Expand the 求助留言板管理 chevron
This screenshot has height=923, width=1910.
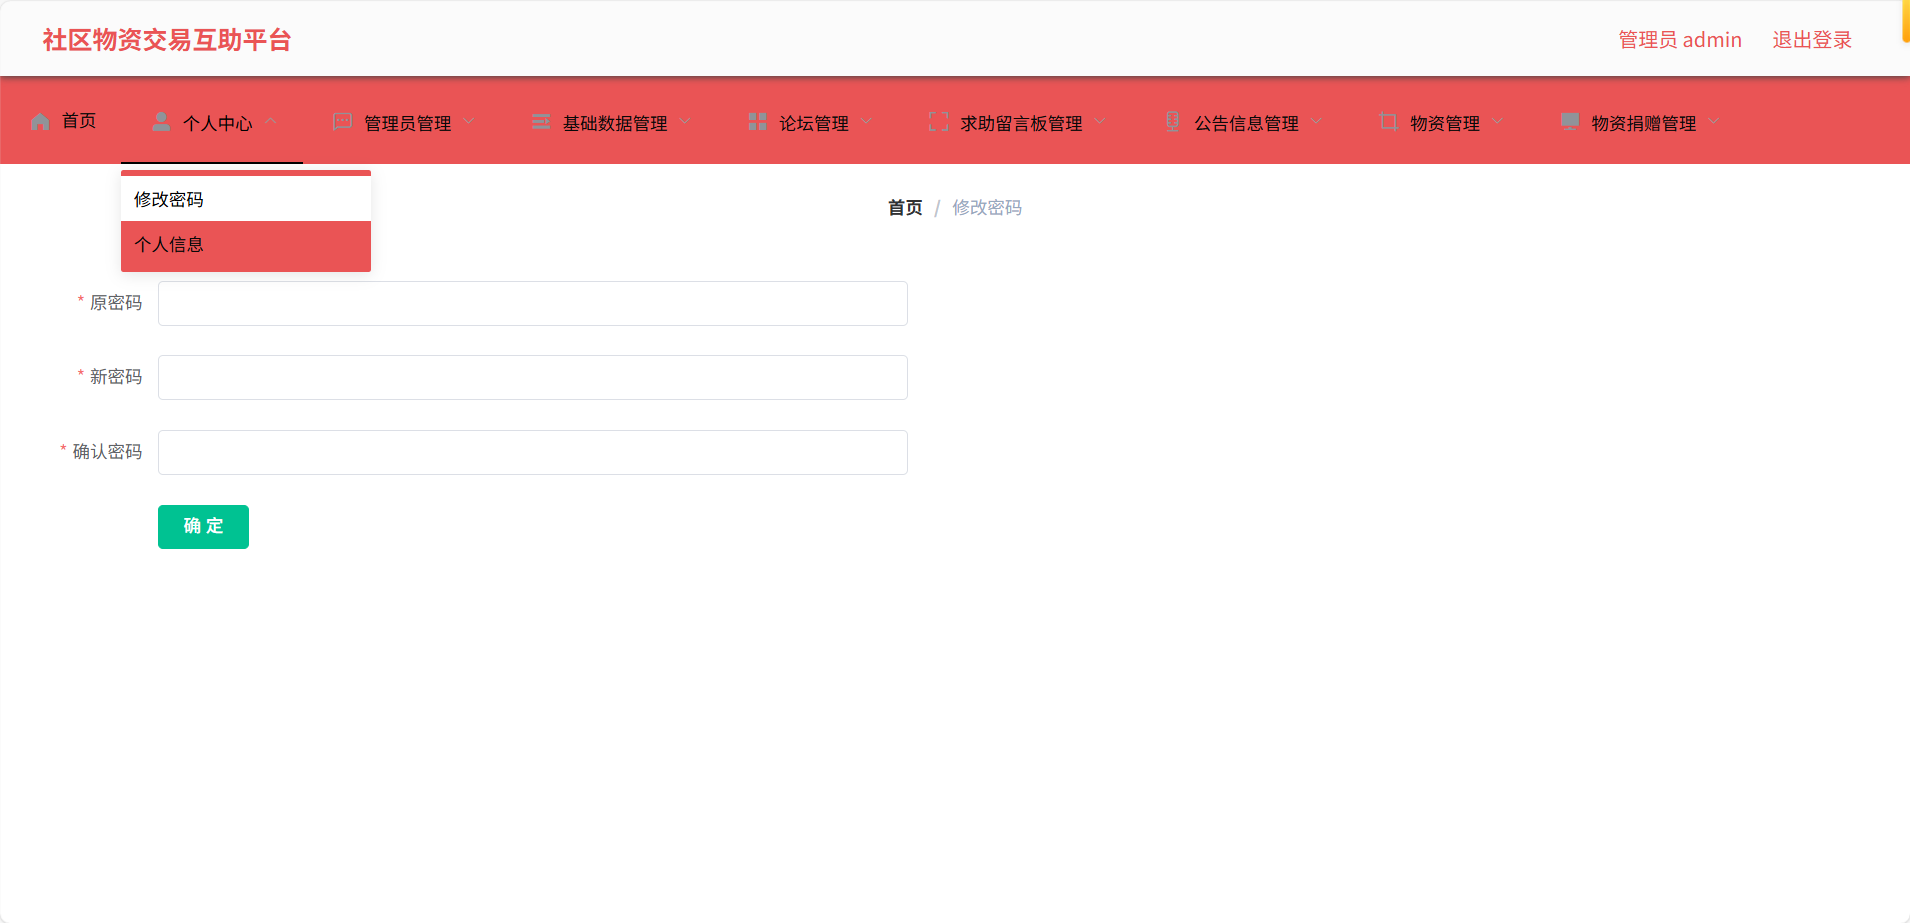pos(1100,122)
